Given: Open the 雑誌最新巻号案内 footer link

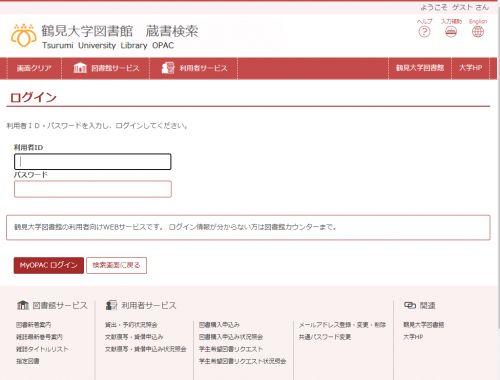Looking at the screenshot, I should tap(39, 337).
